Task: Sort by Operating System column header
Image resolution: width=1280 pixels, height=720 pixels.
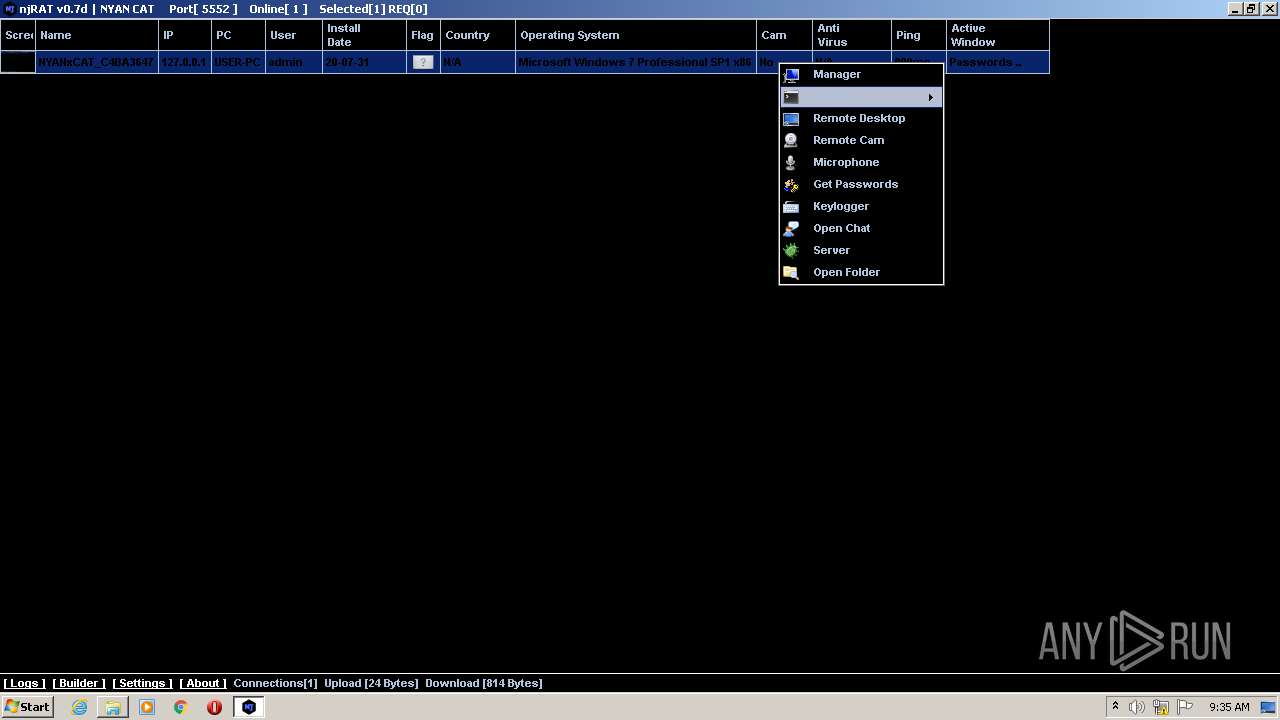Action: click(x=636, y=35)
